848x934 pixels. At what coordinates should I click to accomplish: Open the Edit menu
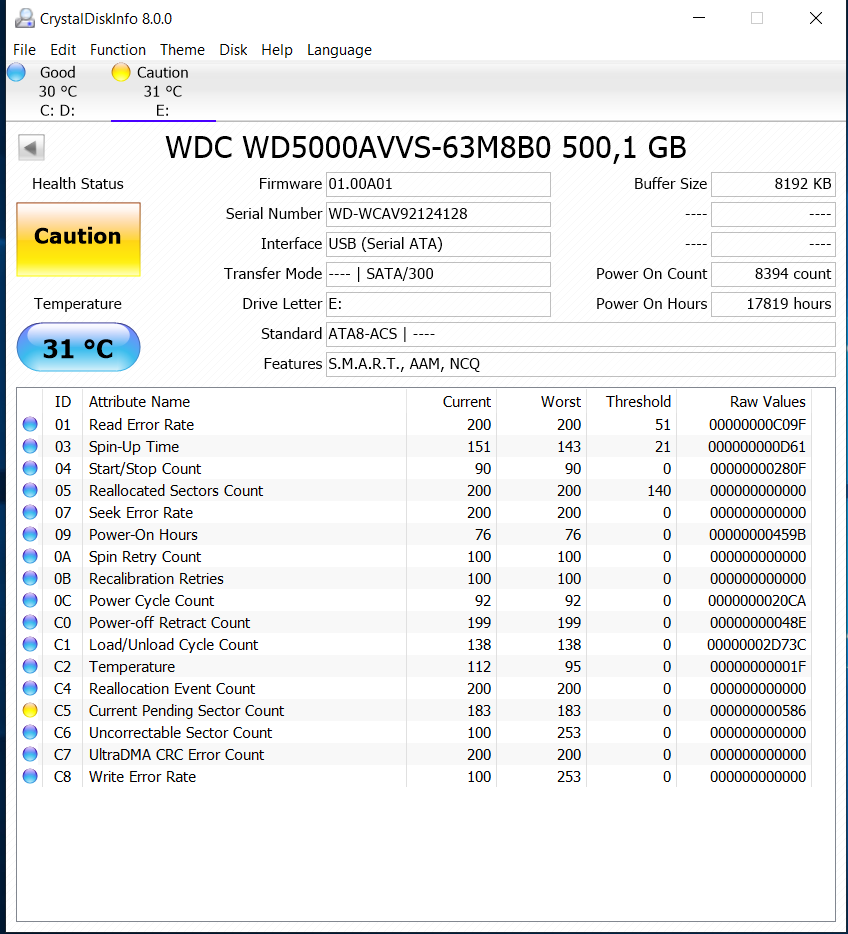point(63,50)
